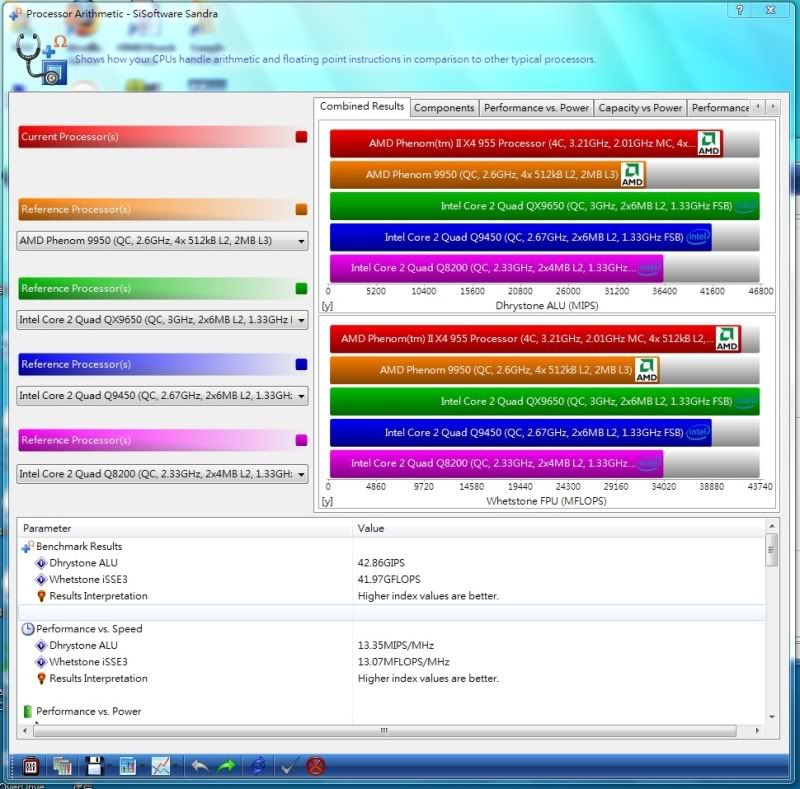Click the green battery icon beside Performance vs. Power
The height and width of the screenshot is (789, 800).
pos(28,711)
